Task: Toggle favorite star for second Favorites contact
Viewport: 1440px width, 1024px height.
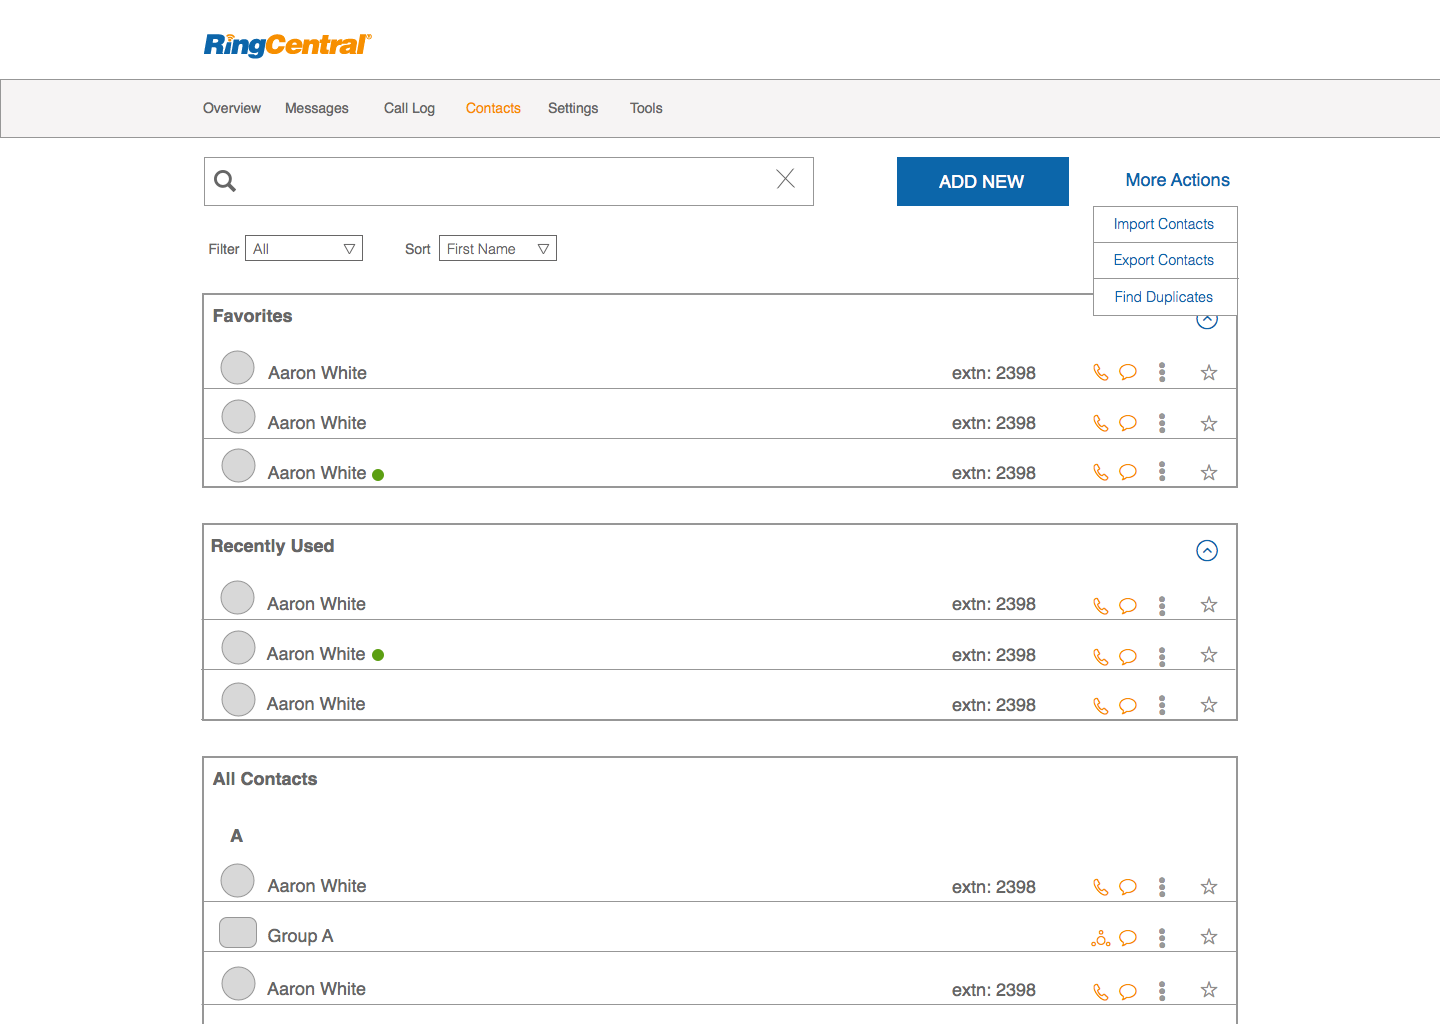Action: click(1209, 424)
